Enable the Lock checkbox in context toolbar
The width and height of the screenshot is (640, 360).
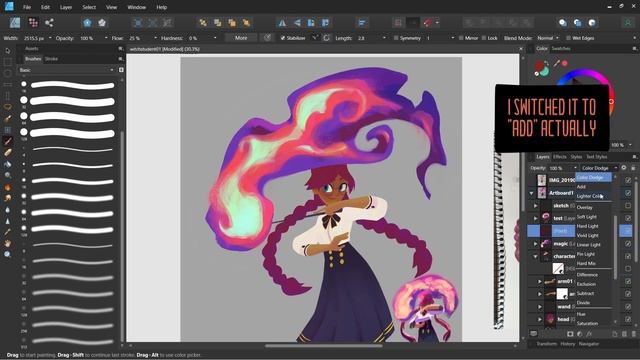484,38
